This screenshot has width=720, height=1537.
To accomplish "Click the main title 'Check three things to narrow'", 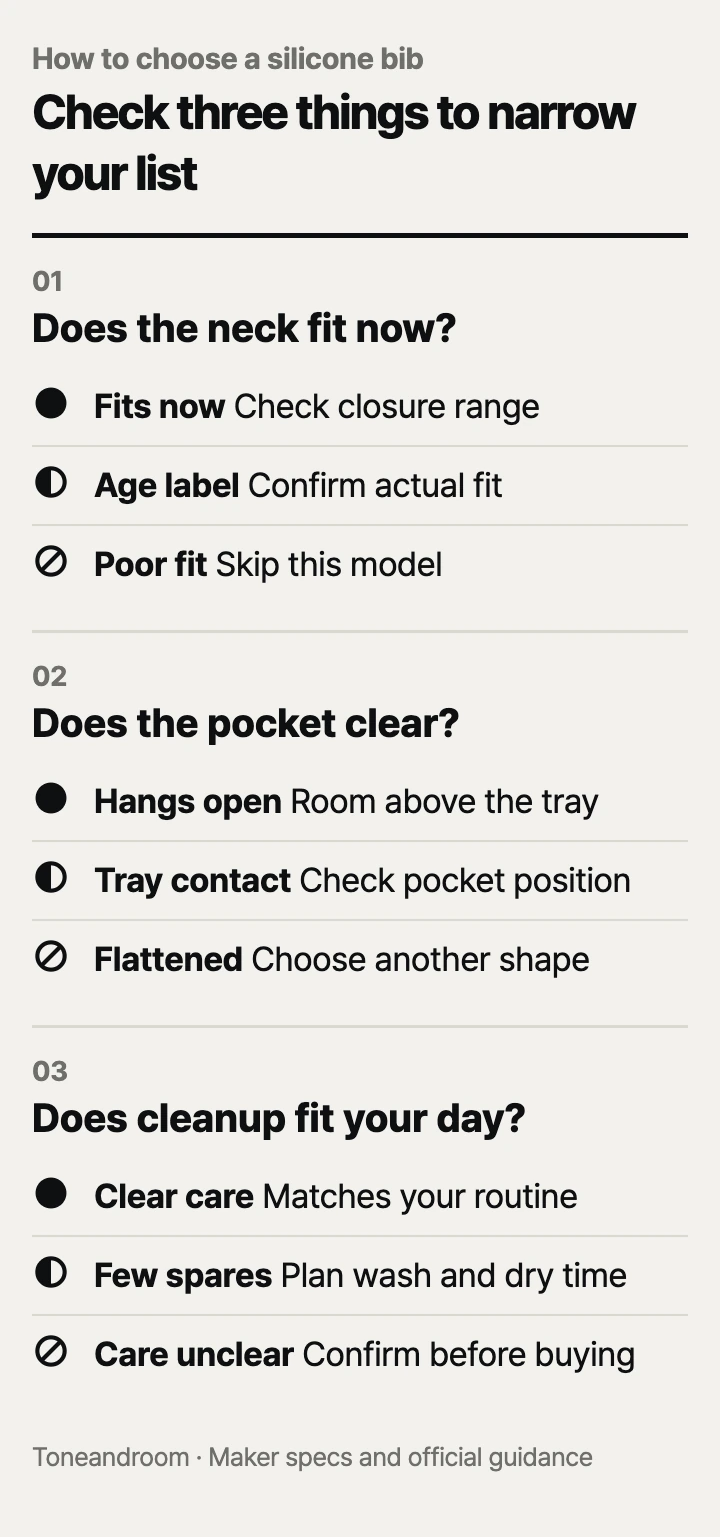I will click(334, 112).
